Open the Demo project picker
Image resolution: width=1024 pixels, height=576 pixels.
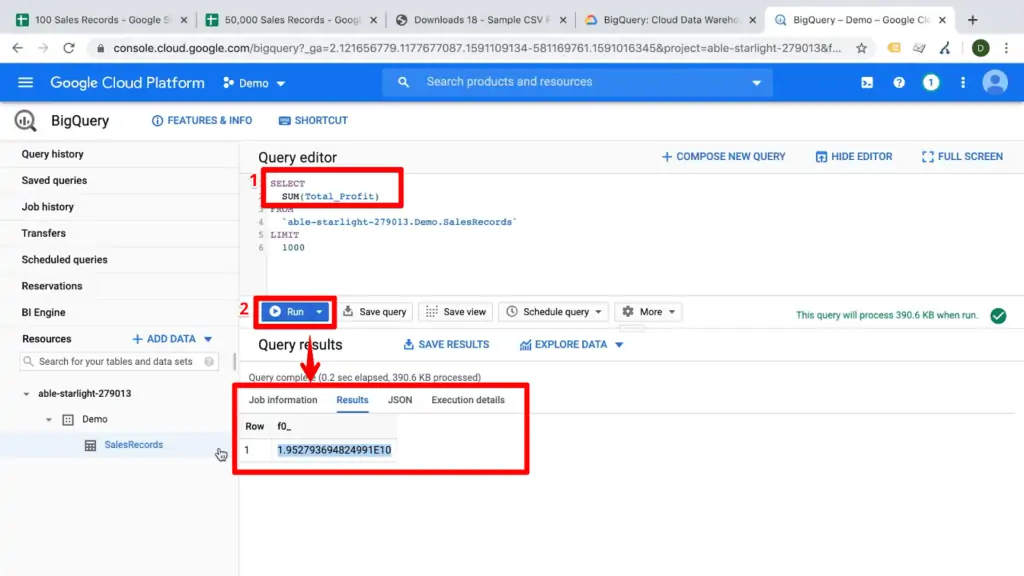(x=253, y=84)
